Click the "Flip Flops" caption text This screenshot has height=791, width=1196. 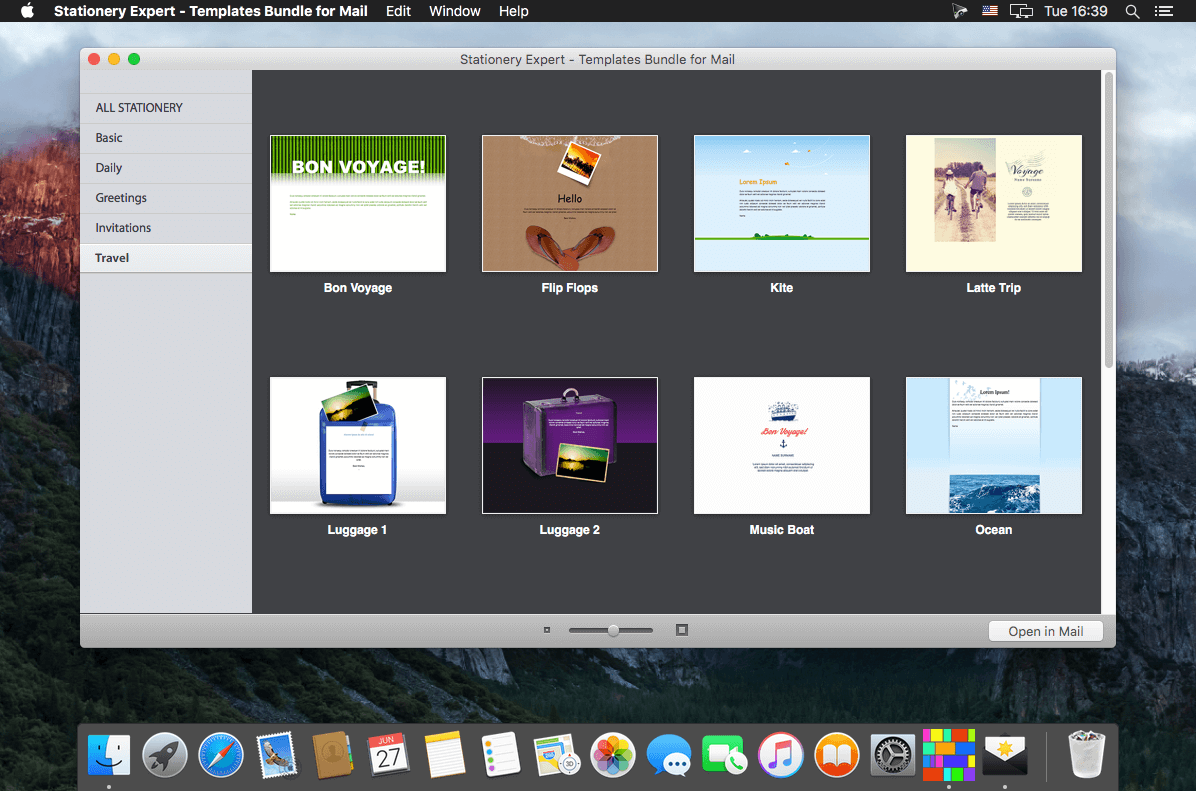click(570, 288)
